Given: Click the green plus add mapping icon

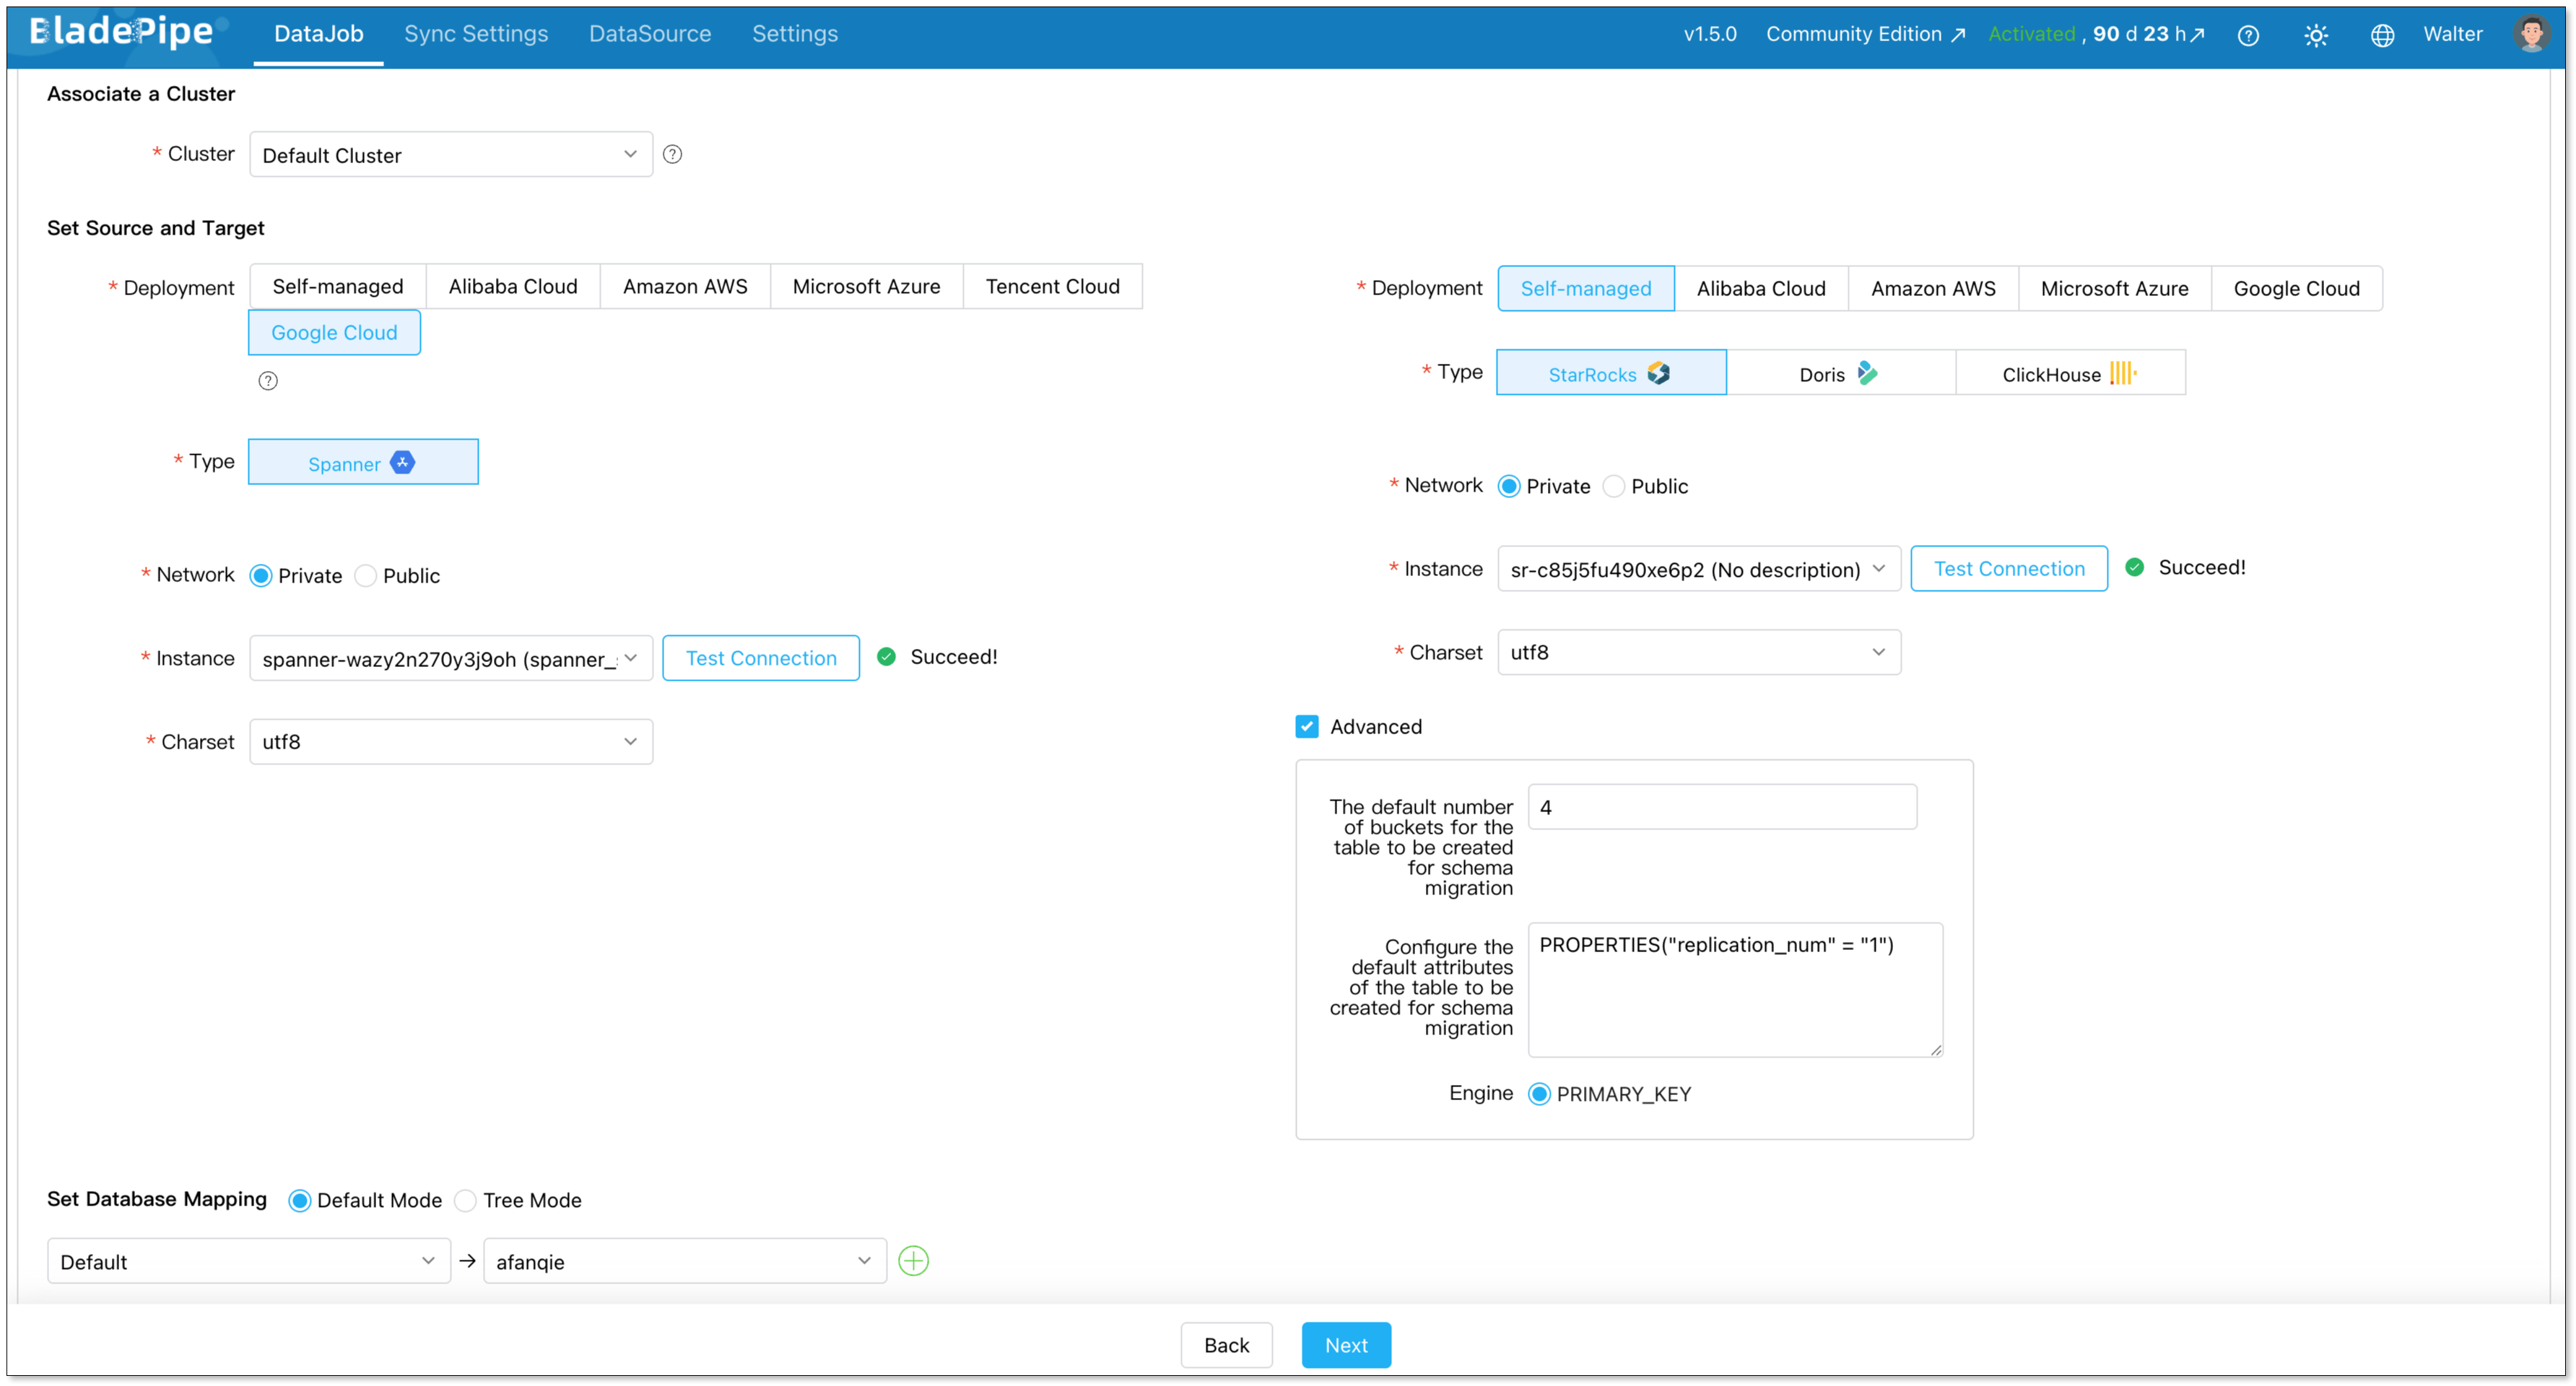Looking at the screenshot, I should pos(913,1260).
